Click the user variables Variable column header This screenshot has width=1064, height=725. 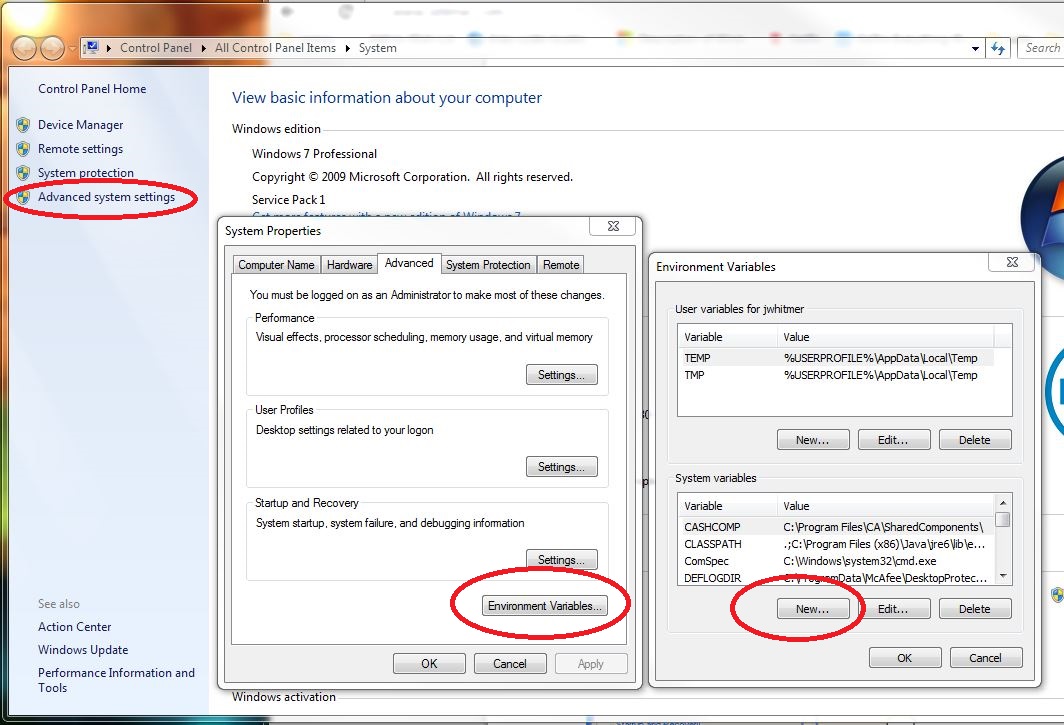pos(728,337)
